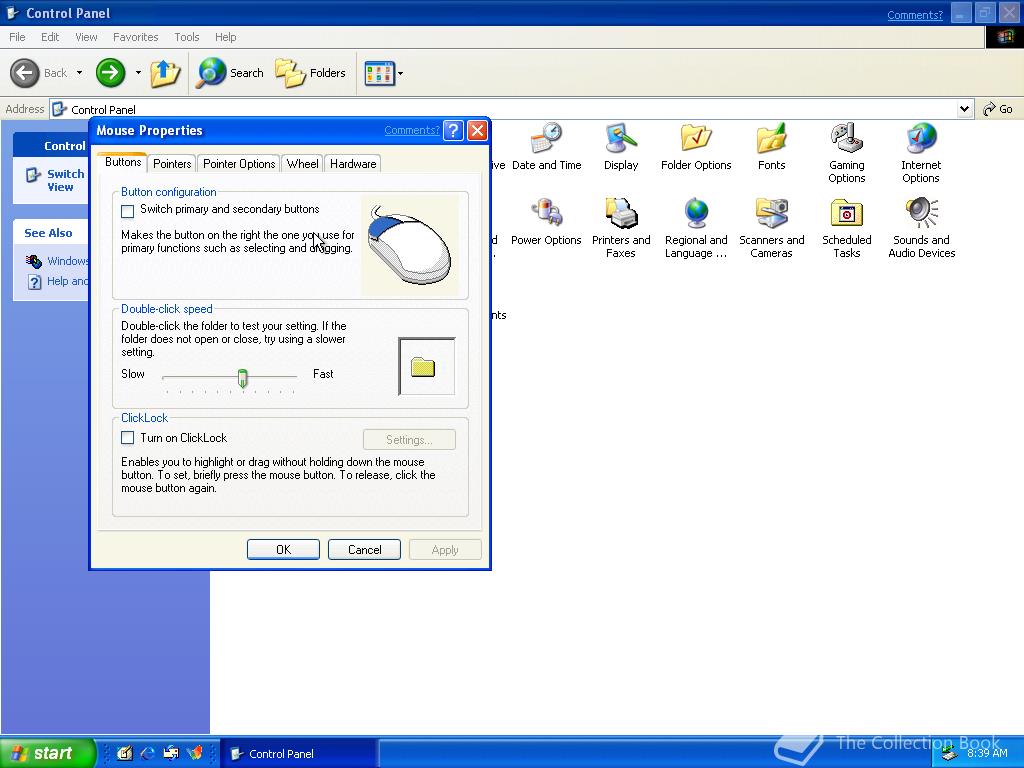The width and height of the screenshot is (1024, 768).
Task: Click Cancel in Mouse Properties
Action: click(364, 550)
